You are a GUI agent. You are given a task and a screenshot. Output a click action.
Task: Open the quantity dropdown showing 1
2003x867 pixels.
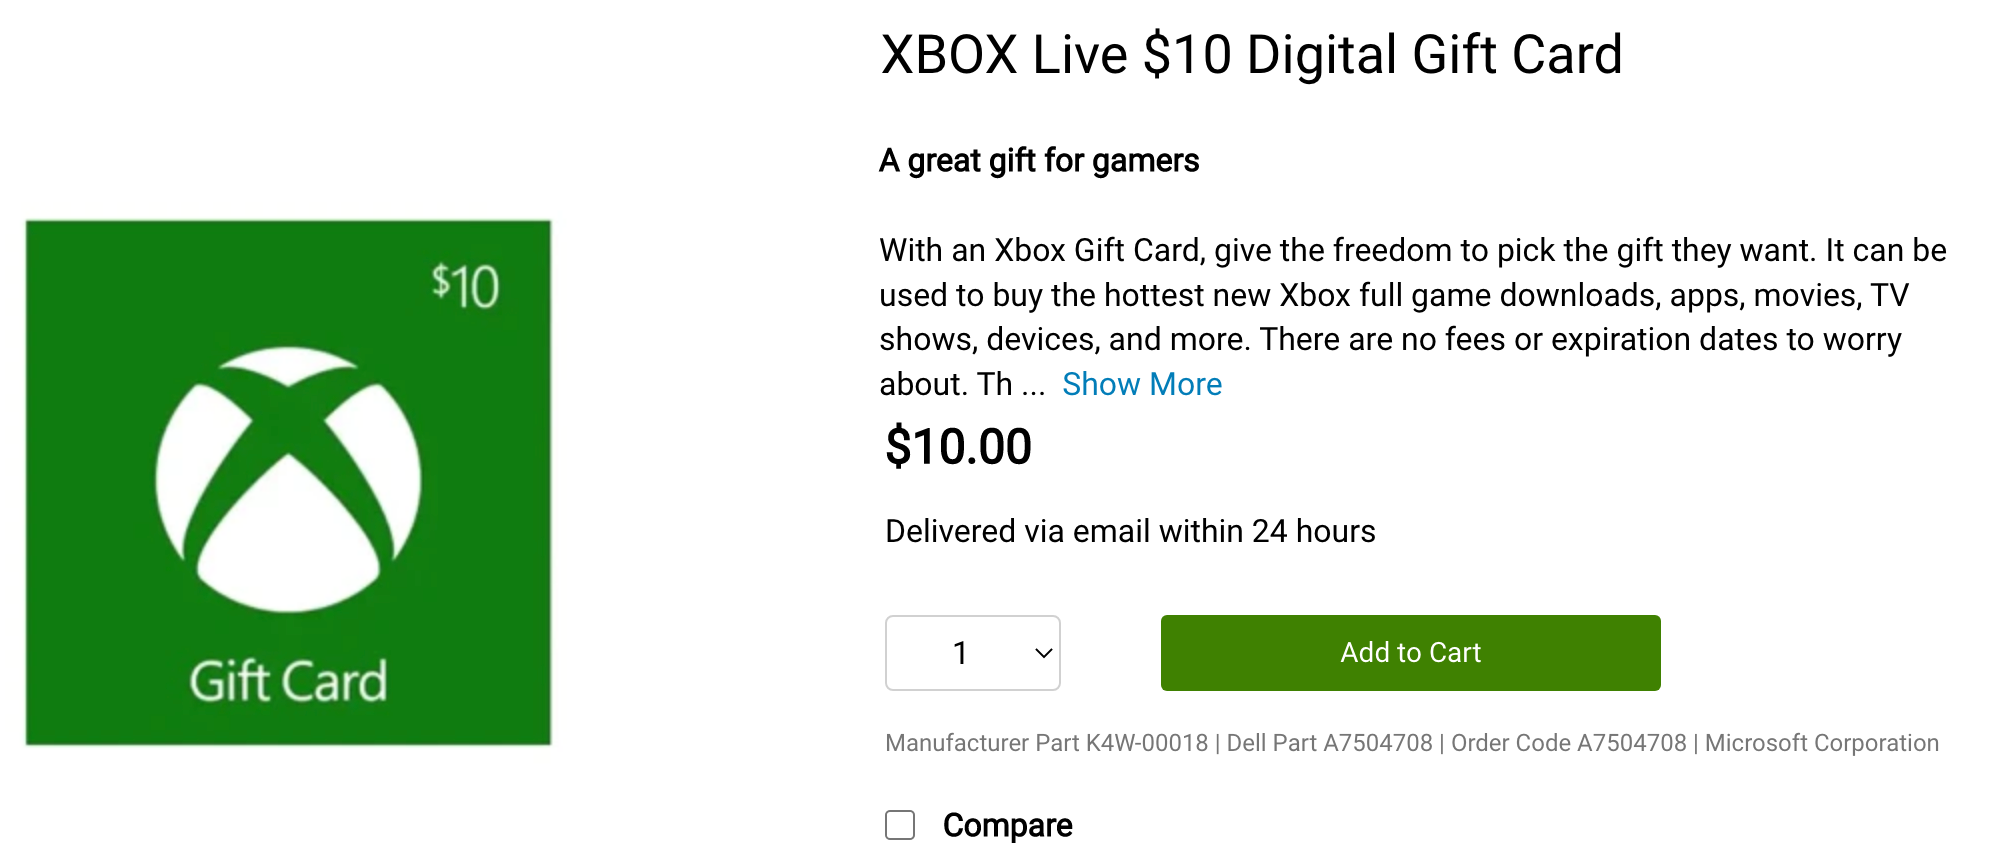(x=972, y=652)
